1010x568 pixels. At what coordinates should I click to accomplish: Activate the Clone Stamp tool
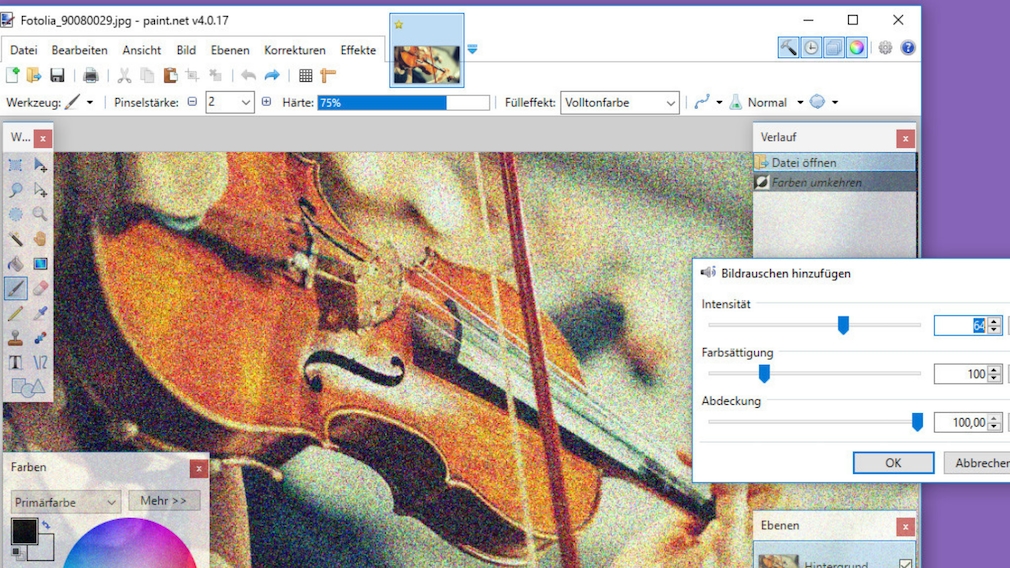[x=16, y=338]
